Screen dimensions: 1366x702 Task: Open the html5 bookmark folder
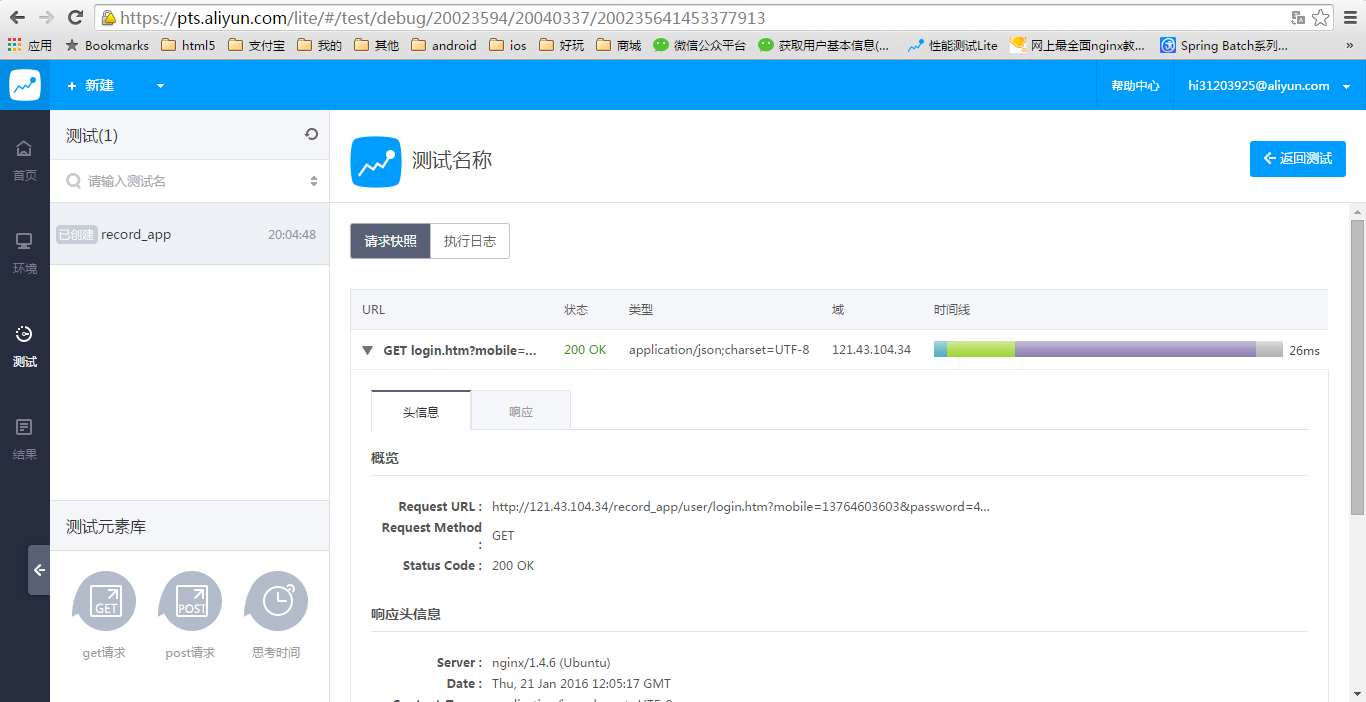tap(187, 45)
